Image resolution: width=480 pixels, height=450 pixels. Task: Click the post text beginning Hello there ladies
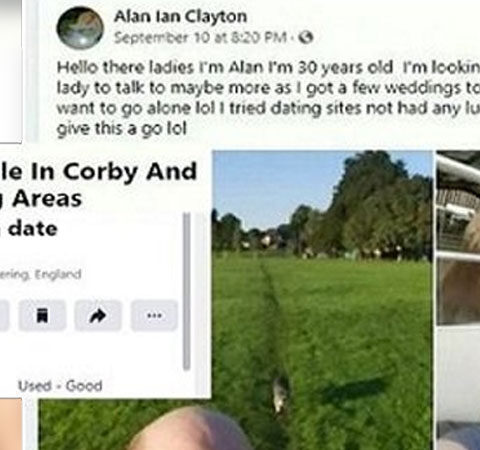click(268, 98)
